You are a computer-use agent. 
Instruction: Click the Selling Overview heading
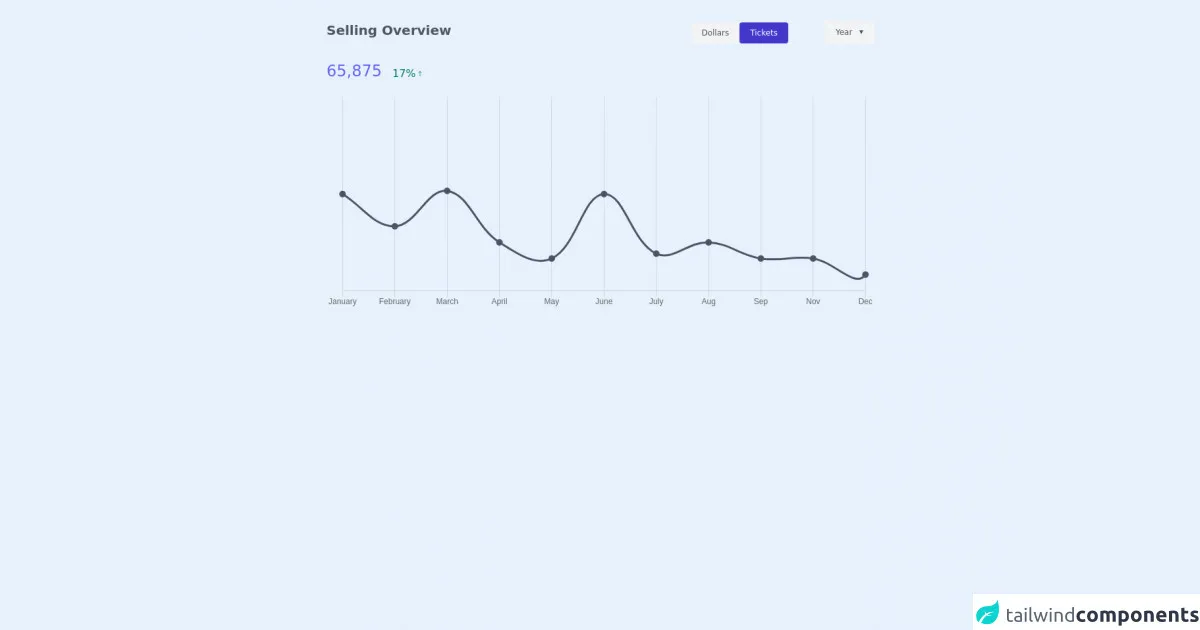tap(389, 31)
